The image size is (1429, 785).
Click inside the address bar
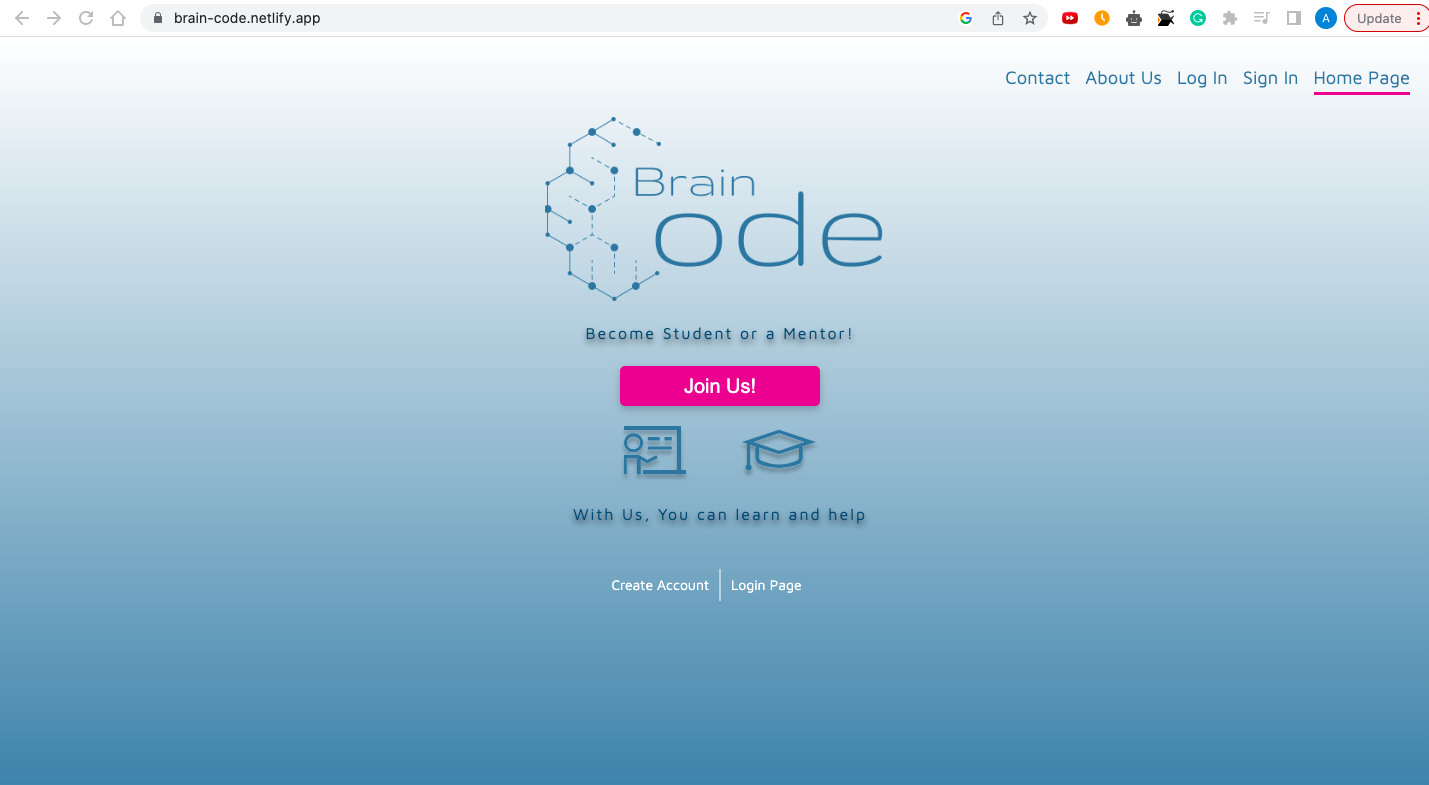(400, 17)
